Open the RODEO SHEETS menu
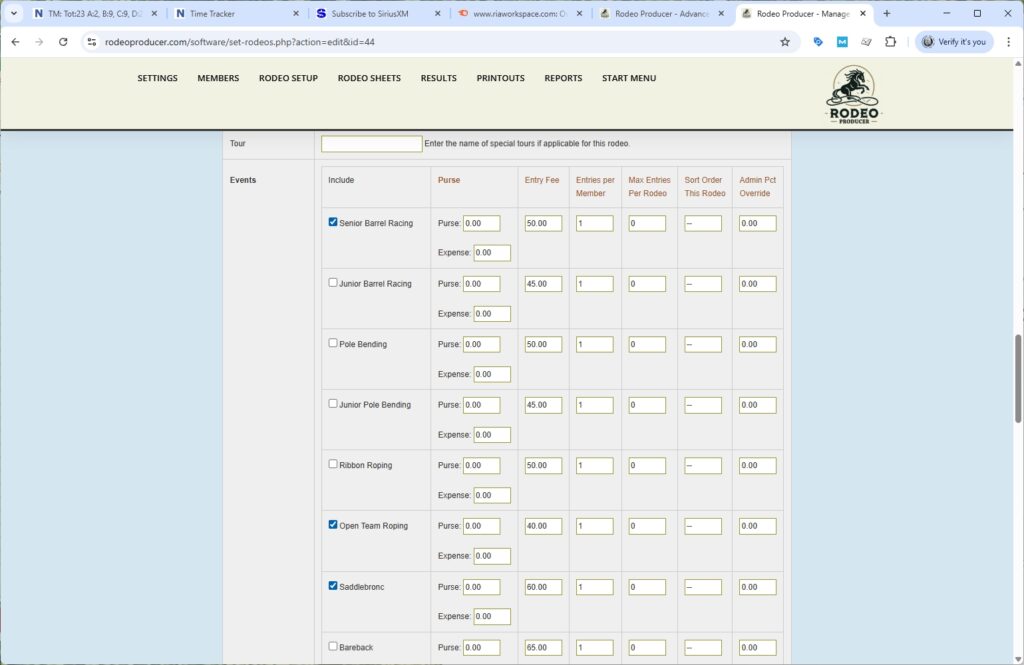This screenshot has height=665, width=1024. coord(368,78)
